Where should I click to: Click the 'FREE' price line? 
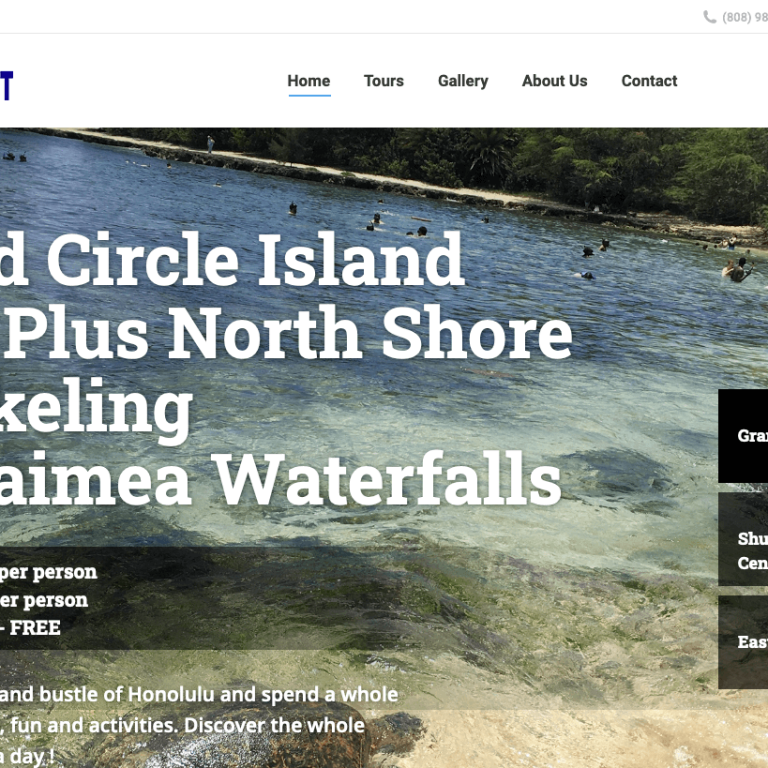(x=30, y=627)
